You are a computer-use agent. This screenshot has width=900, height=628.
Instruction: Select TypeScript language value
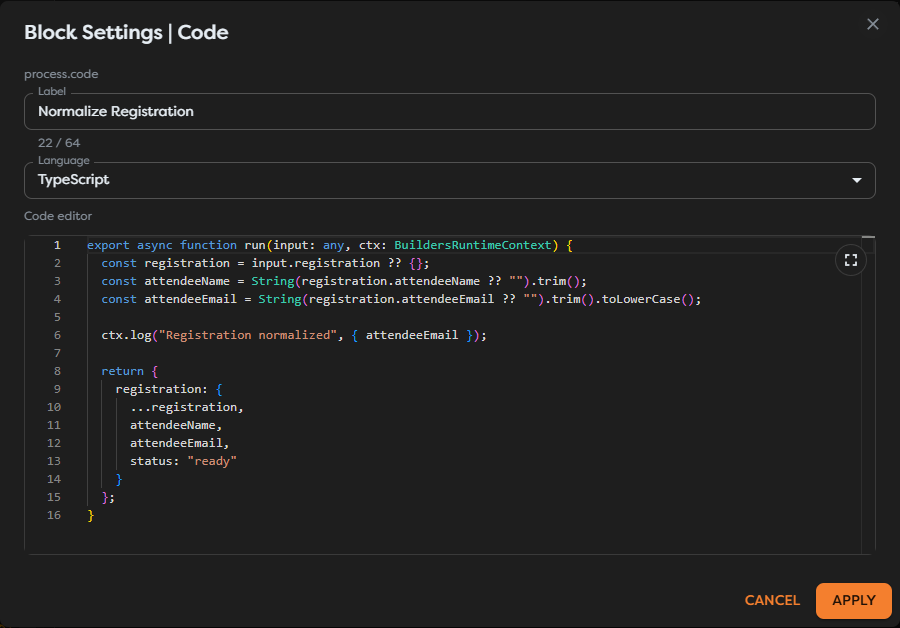coord(73,180)
